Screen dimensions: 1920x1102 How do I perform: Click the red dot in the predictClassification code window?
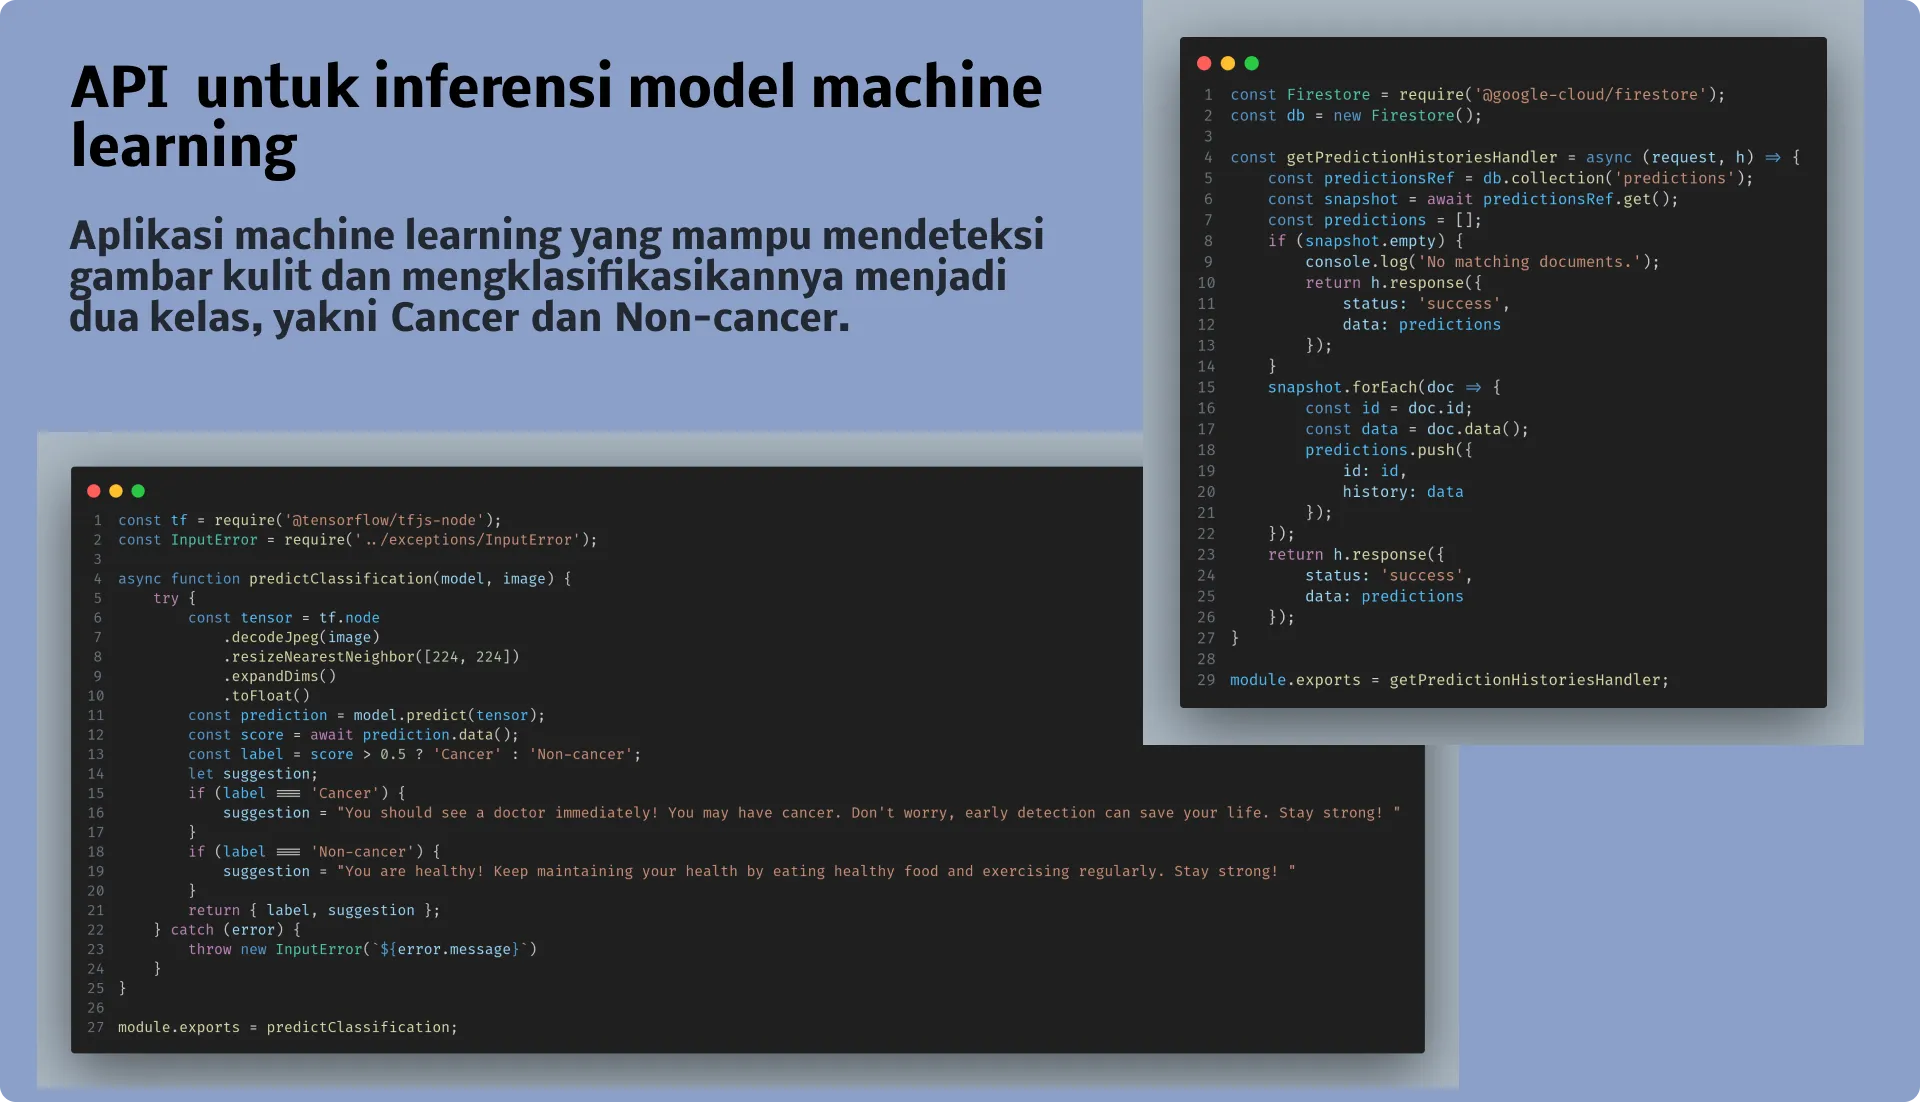(x=94, y=491)
